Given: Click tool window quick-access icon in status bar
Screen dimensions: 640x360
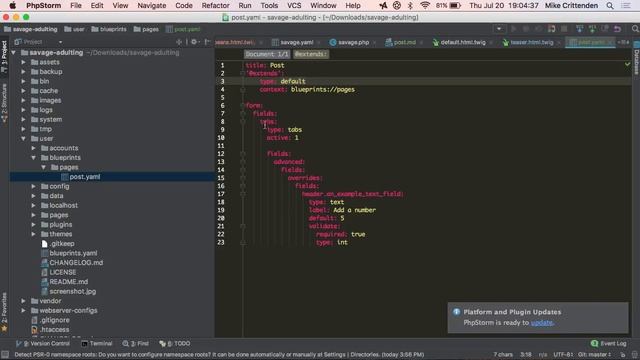Looking at the screenshot, I should pos(5,355).
